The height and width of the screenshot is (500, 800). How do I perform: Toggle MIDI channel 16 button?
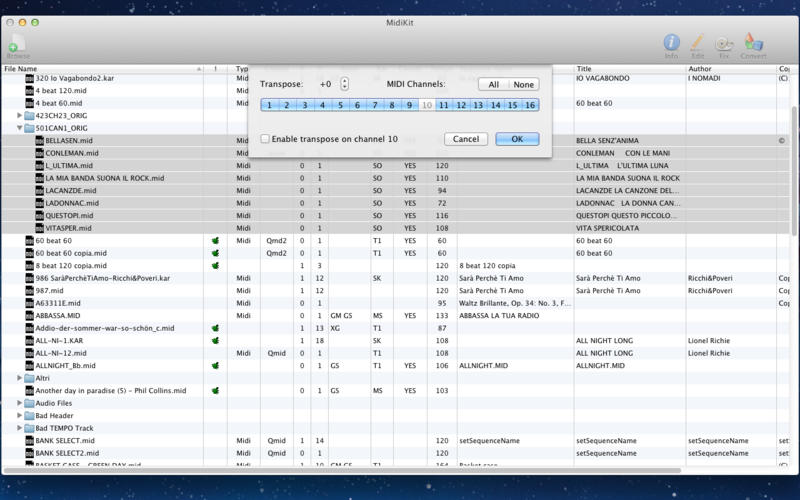pyautogui.click(x=530, y=105)
